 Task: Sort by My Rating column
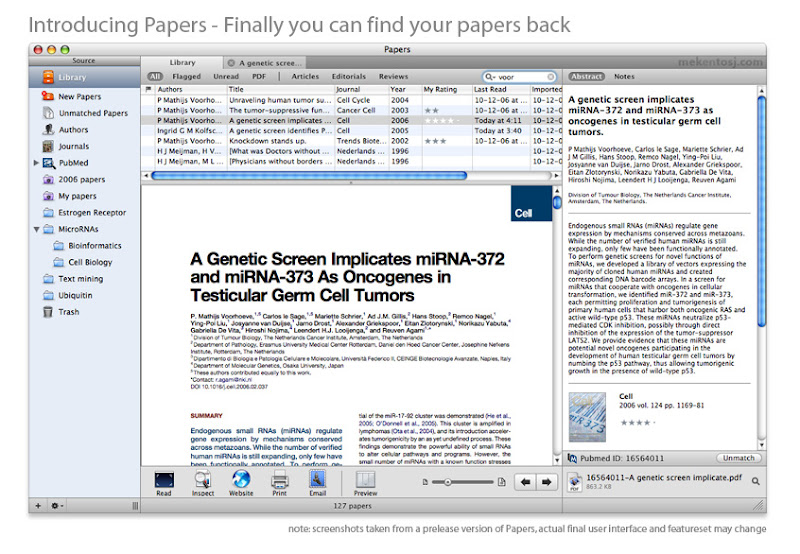pyautogui.click(x=447, y=89)
